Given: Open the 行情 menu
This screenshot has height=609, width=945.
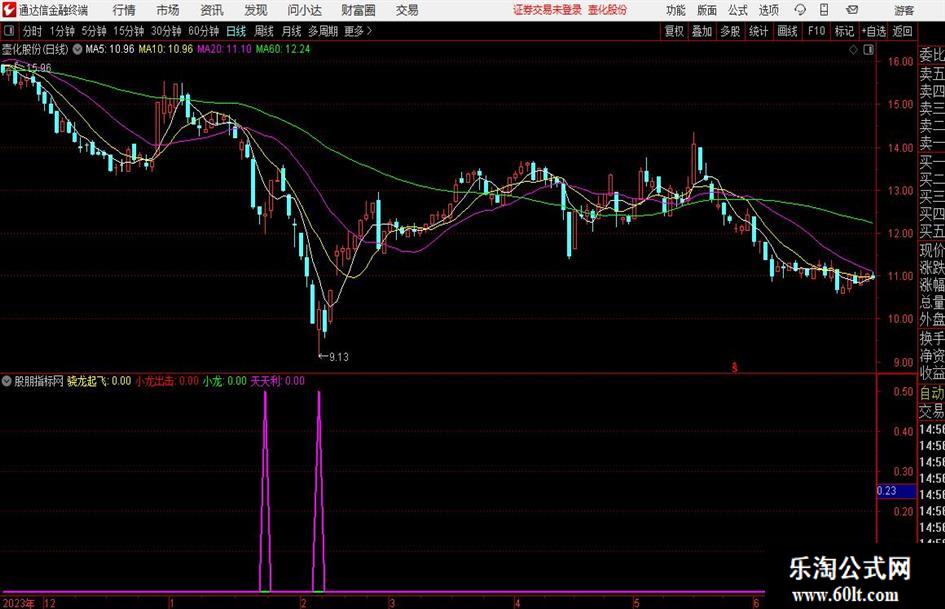Looking at the screenshot, I should 124,10.
